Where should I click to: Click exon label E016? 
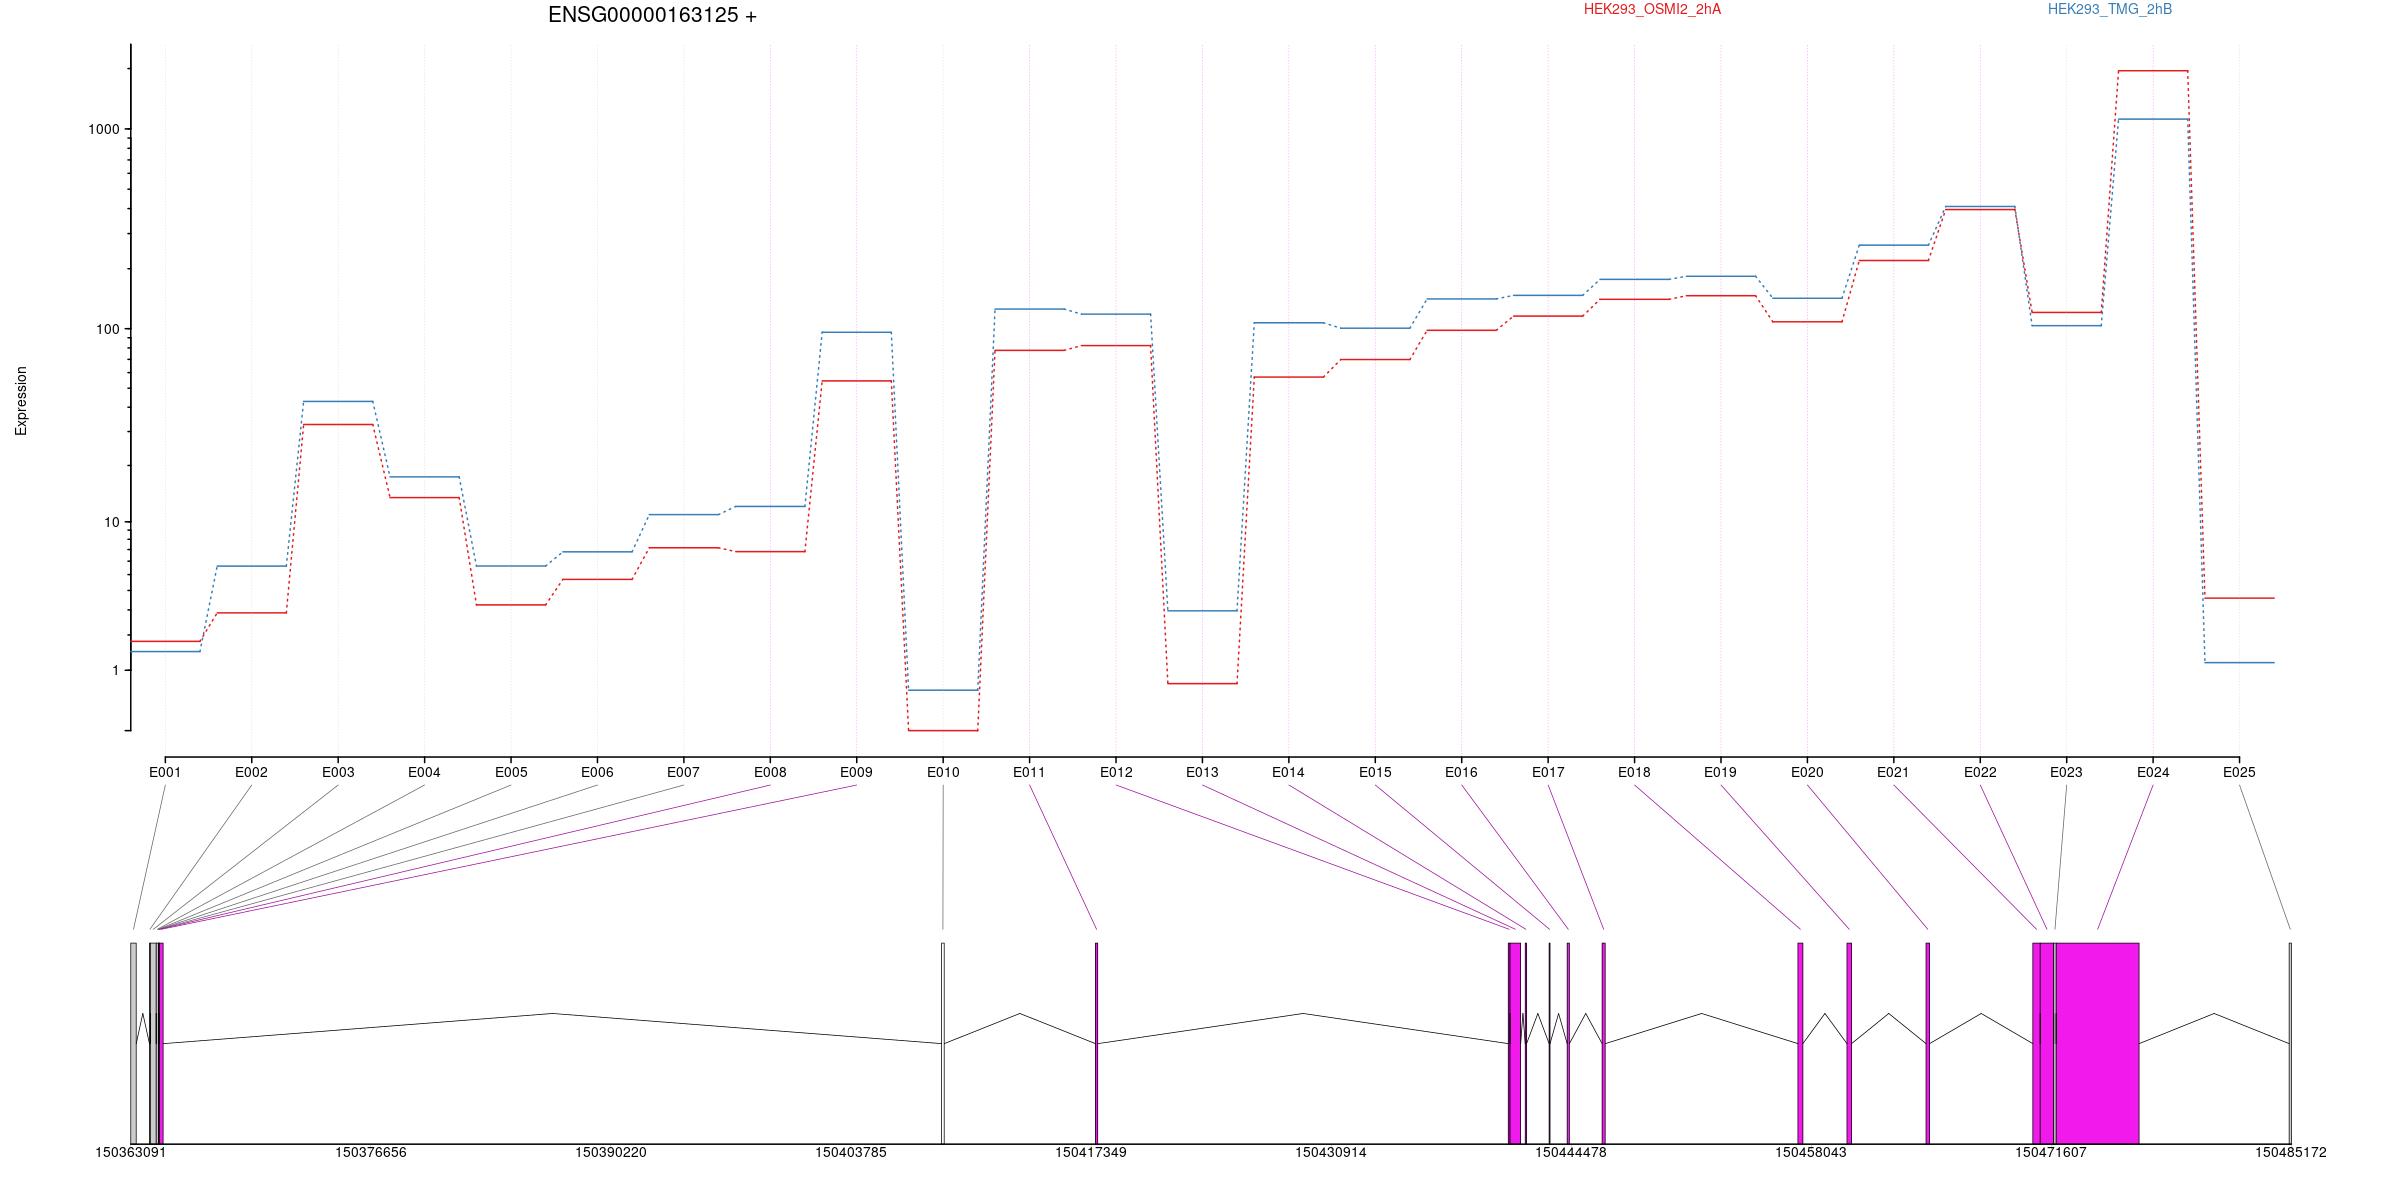[x=1461, y=772]
